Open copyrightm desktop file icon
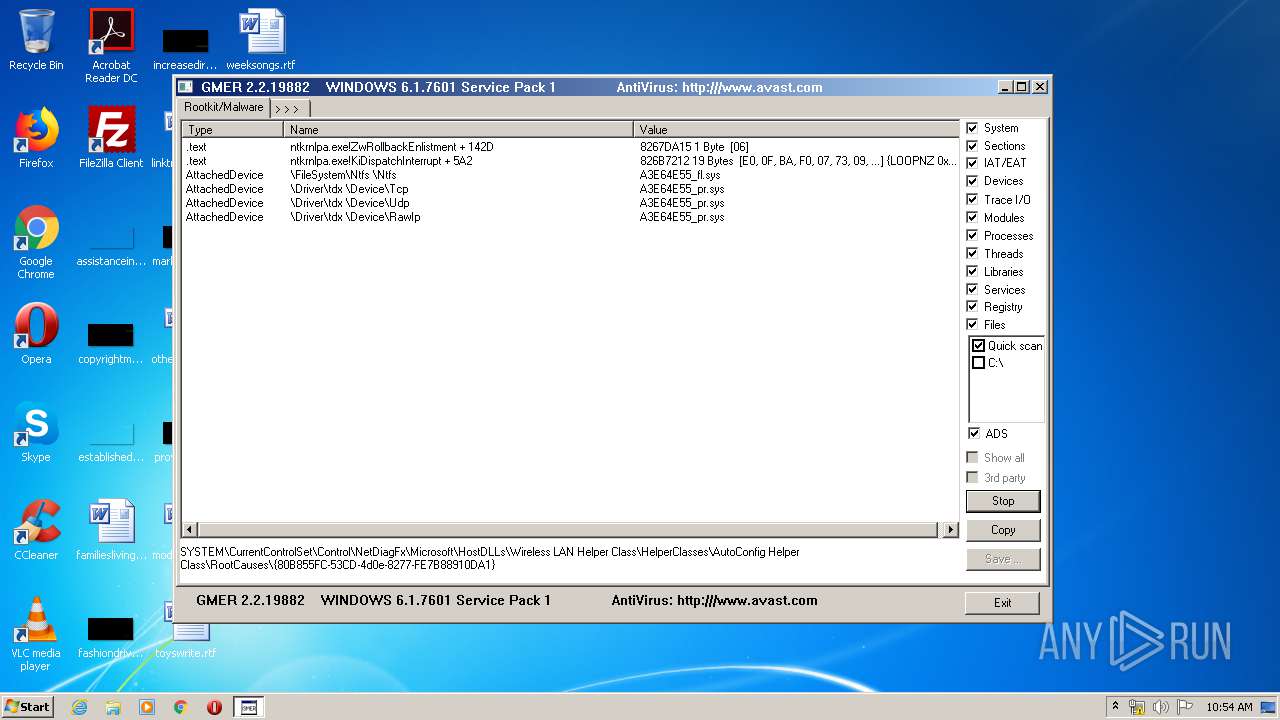1280x720 pixels. tap(111, 342)
